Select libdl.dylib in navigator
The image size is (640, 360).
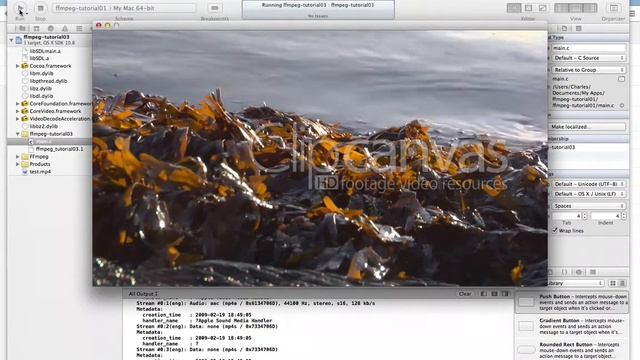[41, 96]
